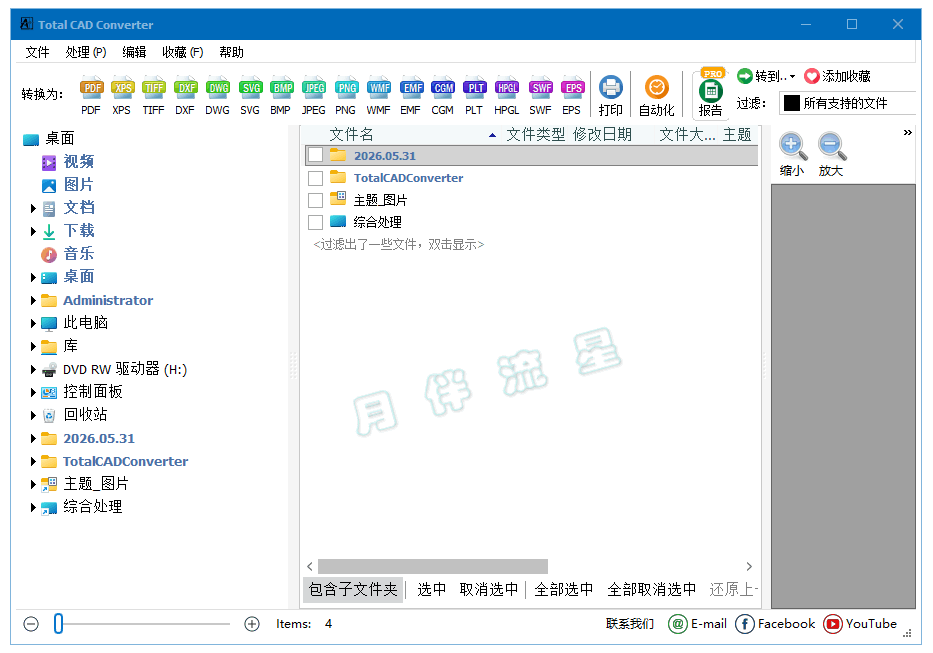Sort by 文件名 column header
The height and width of the screenshot is (653, 933).
[352, 135]
